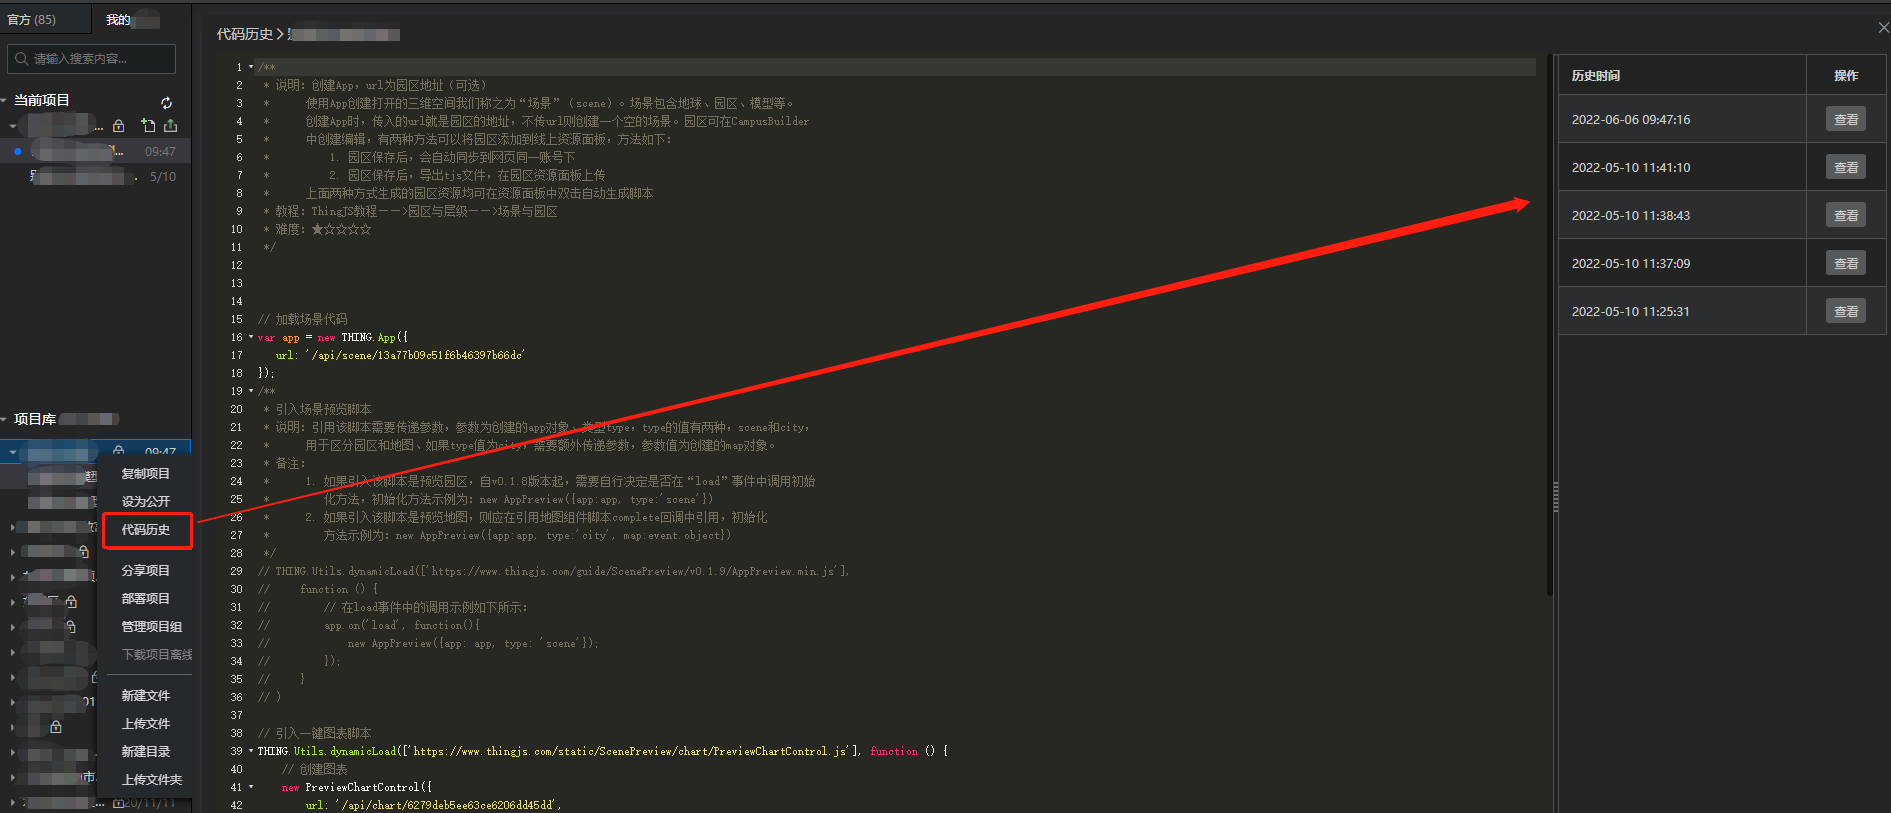View history version 2022-05-10 11:25:31
Viewport: 1891px width, 813px height.
1846,311
